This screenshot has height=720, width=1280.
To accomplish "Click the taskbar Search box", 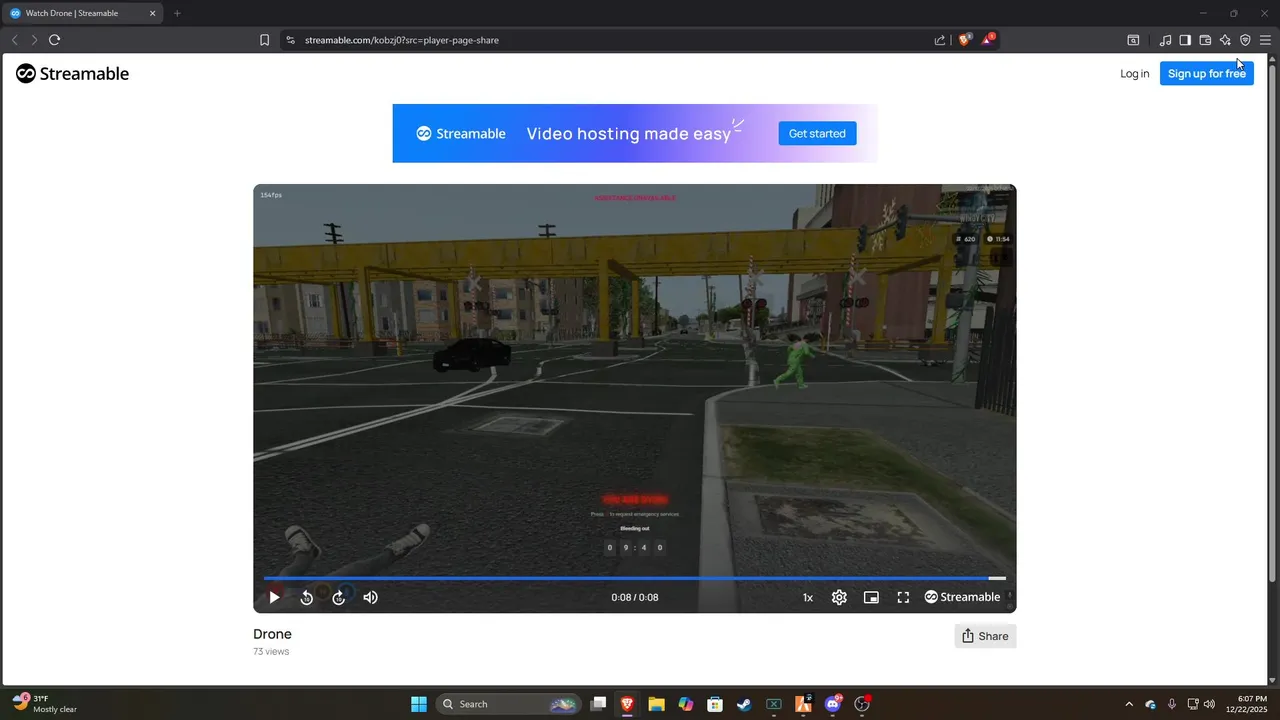I will [510, 704].
